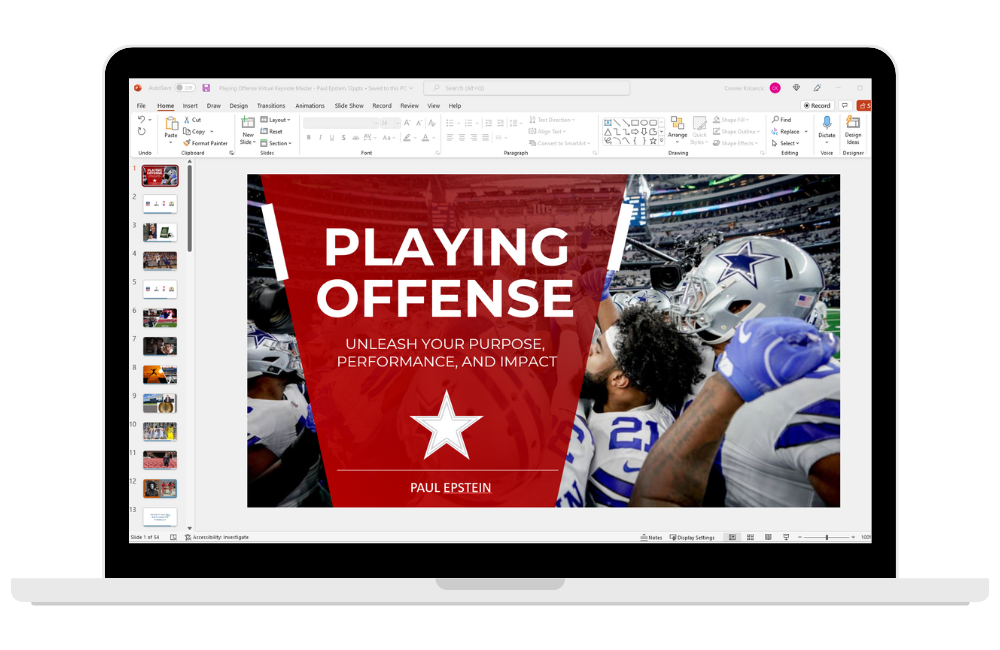Click the New Slide icon
This screenshot has height=650, width=1000.
(248, 122)
